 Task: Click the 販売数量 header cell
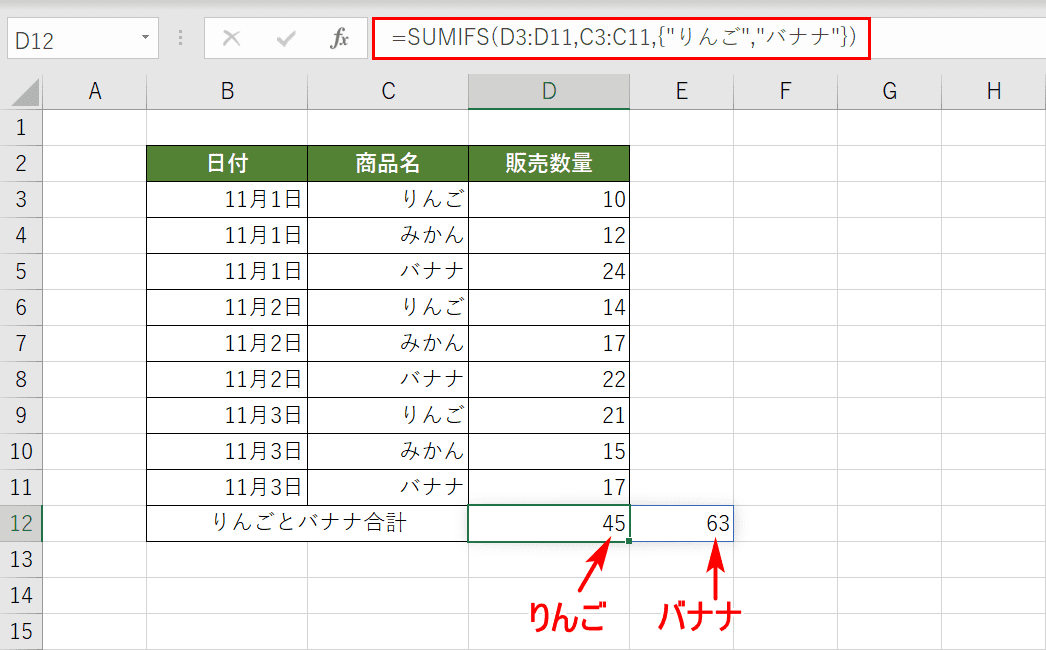point(549,164)
